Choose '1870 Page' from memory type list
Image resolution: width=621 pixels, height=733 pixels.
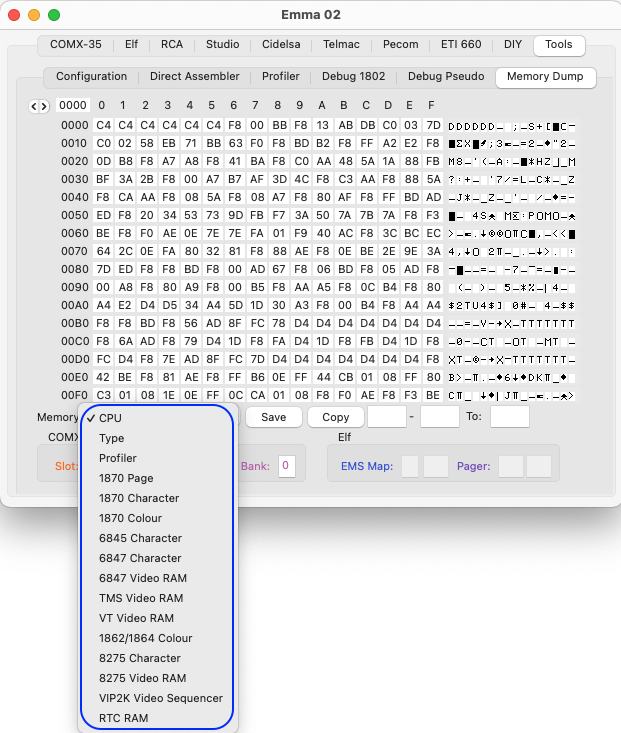(126, 478)
